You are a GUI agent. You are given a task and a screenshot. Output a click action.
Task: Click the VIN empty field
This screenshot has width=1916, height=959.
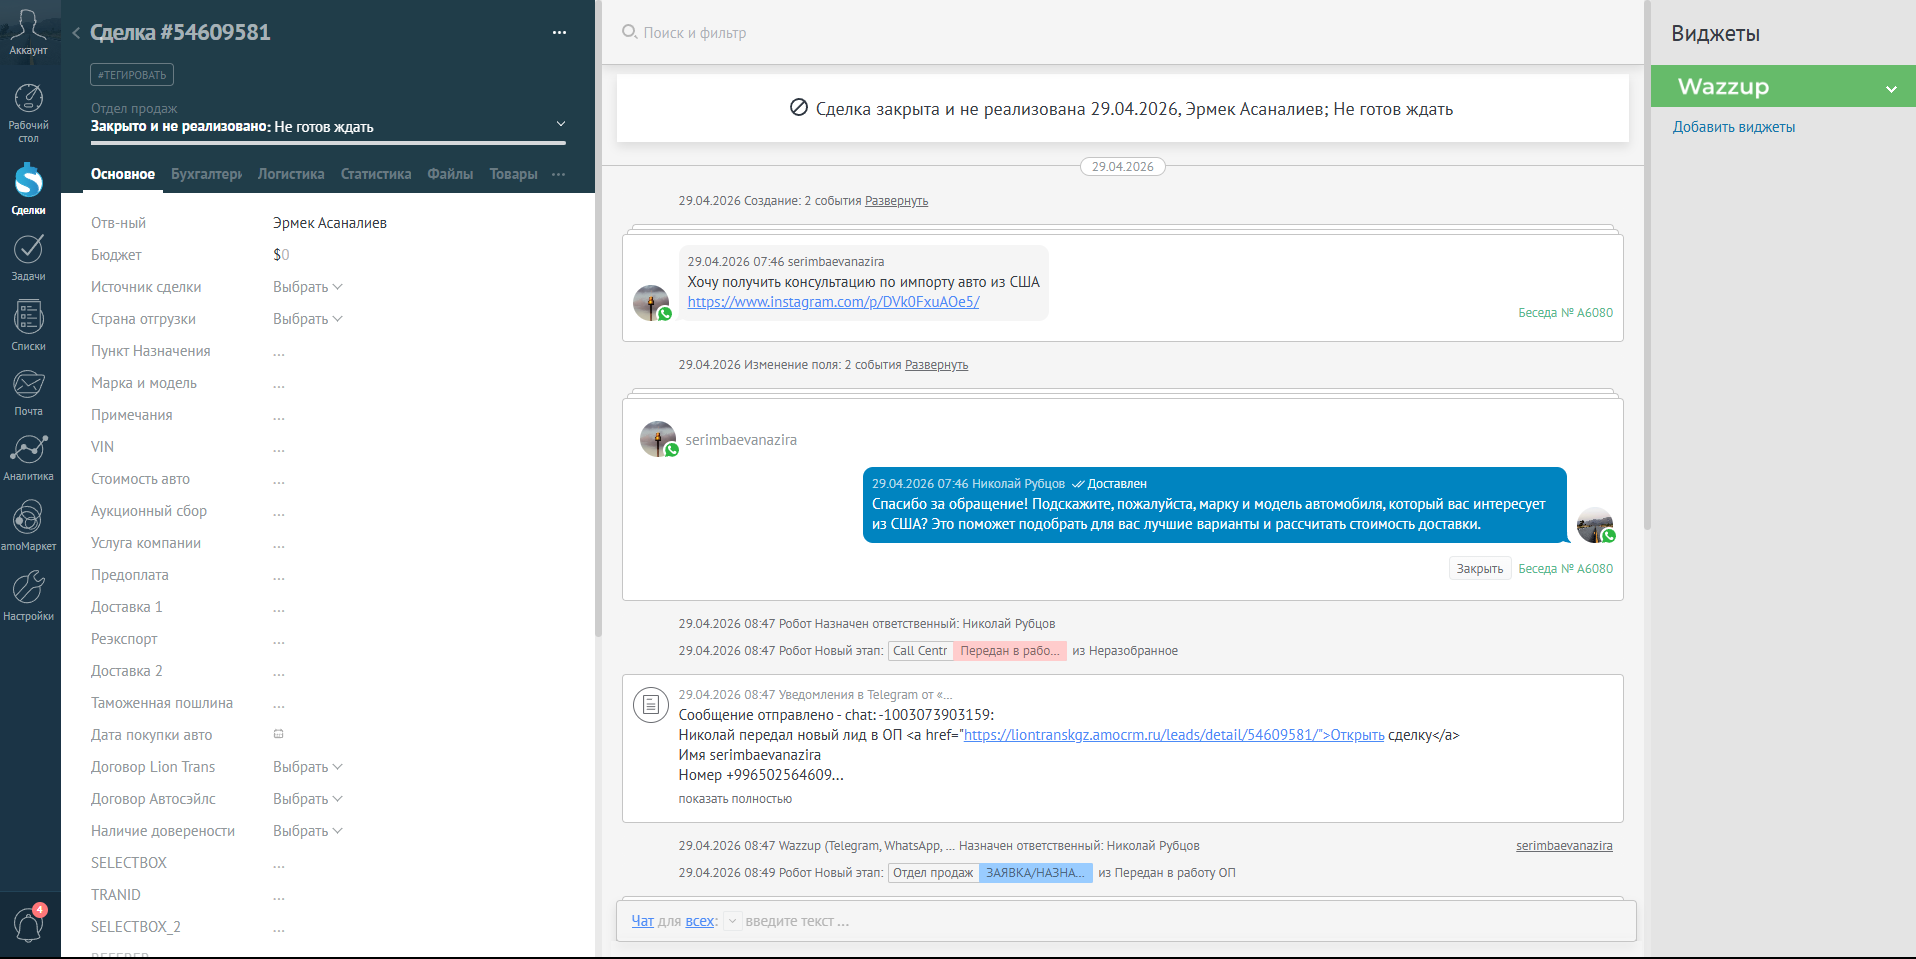point(279,447)
